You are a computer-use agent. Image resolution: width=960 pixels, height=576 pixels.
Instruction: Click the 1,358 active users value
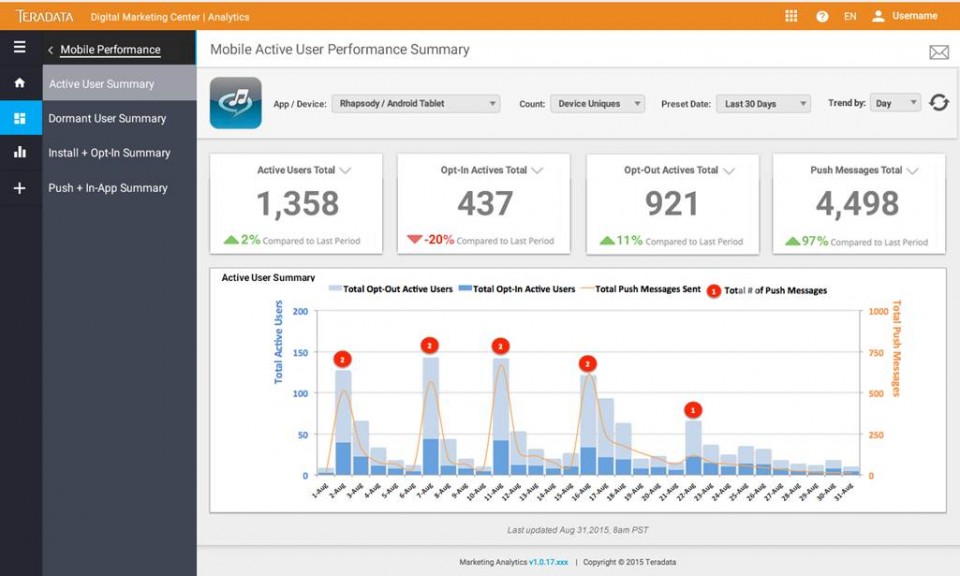298,203
